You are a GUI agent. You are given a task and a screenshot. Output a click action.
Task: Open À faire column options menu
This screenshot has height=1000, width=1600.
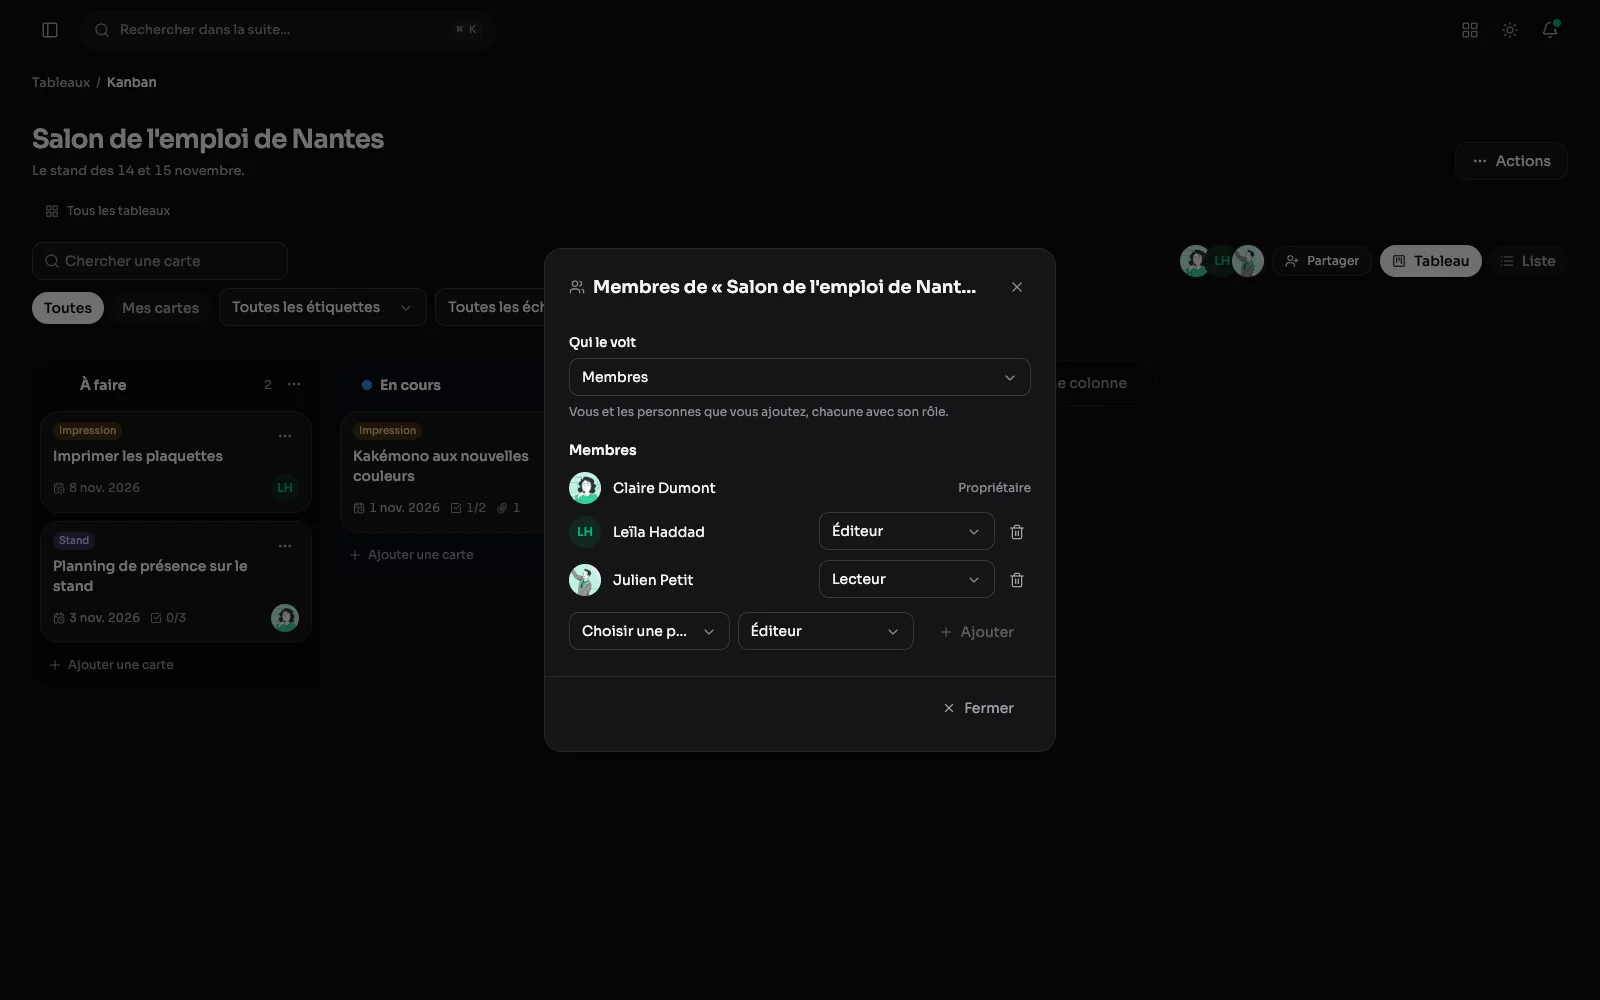294,384
